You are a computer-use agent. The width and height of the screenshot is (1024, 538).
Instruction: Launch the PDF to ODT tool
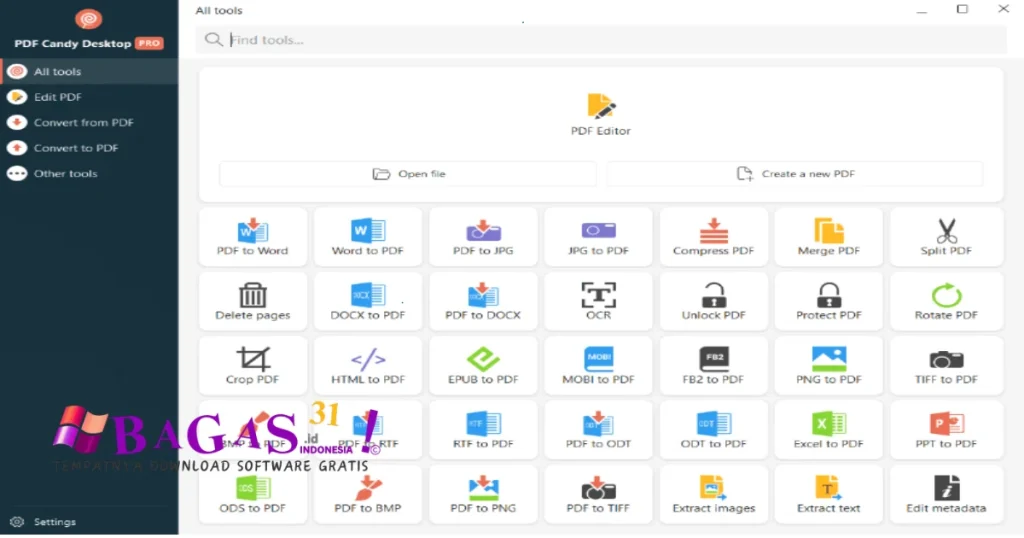[x=598, y=430]
